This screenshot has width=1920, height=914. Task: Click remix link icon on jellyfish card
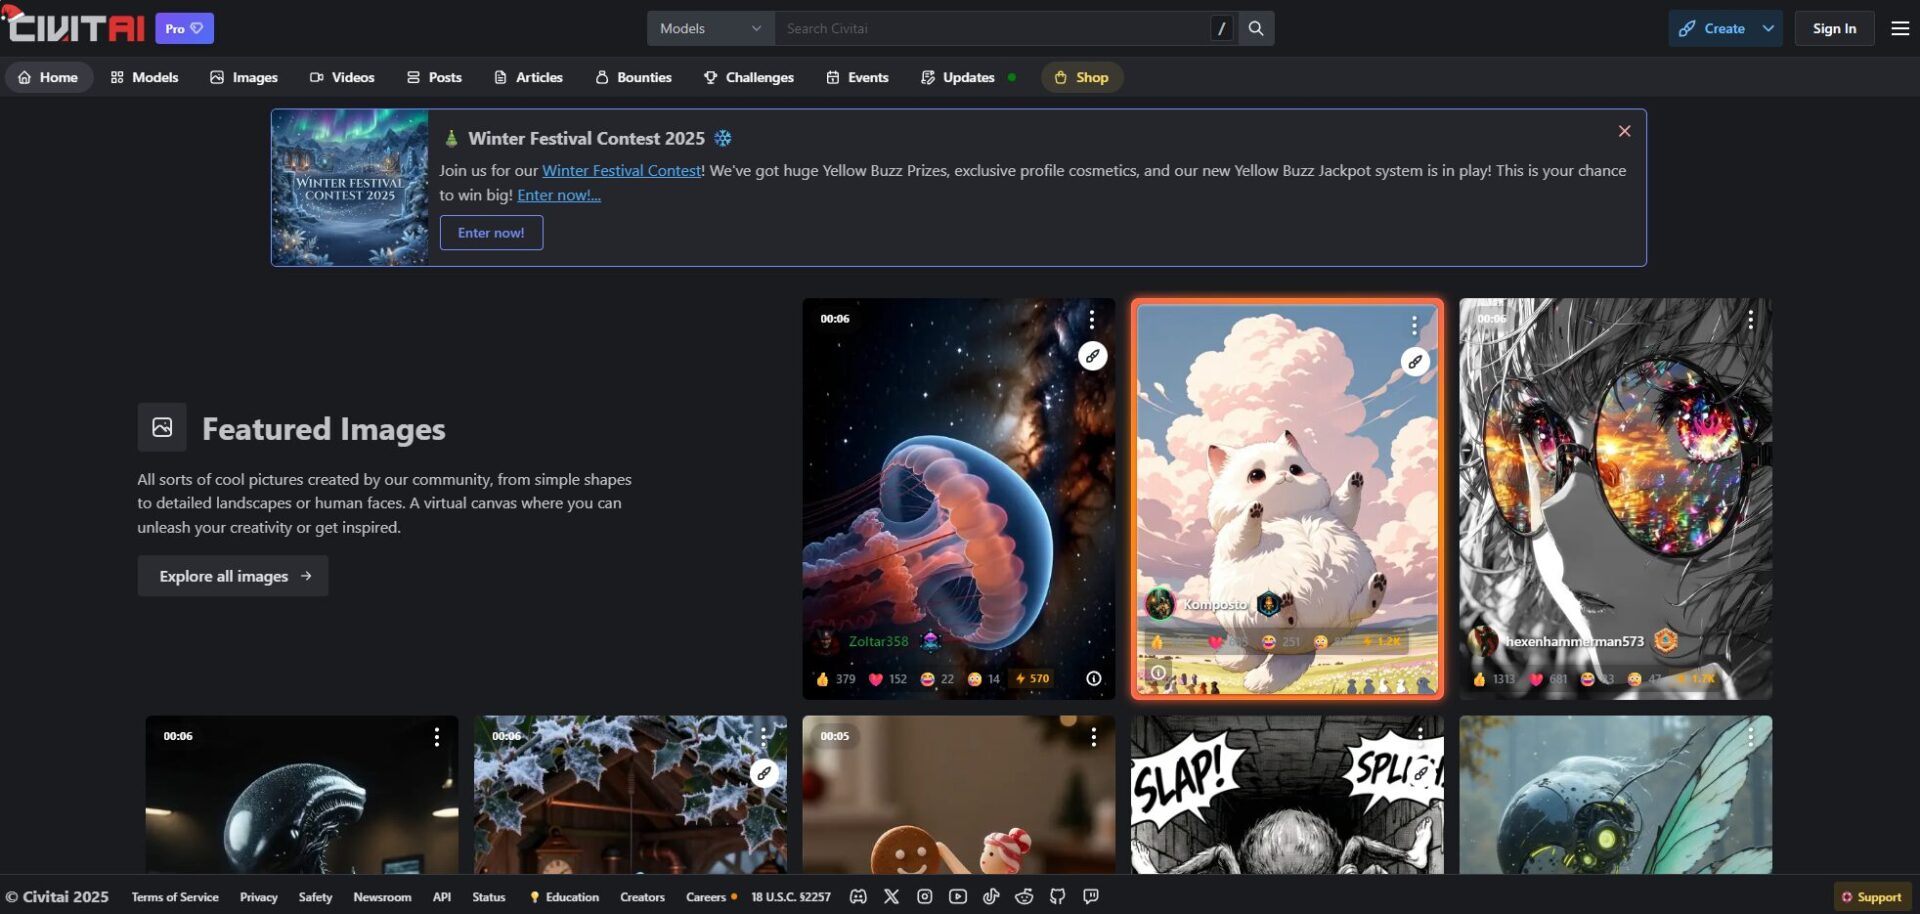click(x=1093, y=356)
